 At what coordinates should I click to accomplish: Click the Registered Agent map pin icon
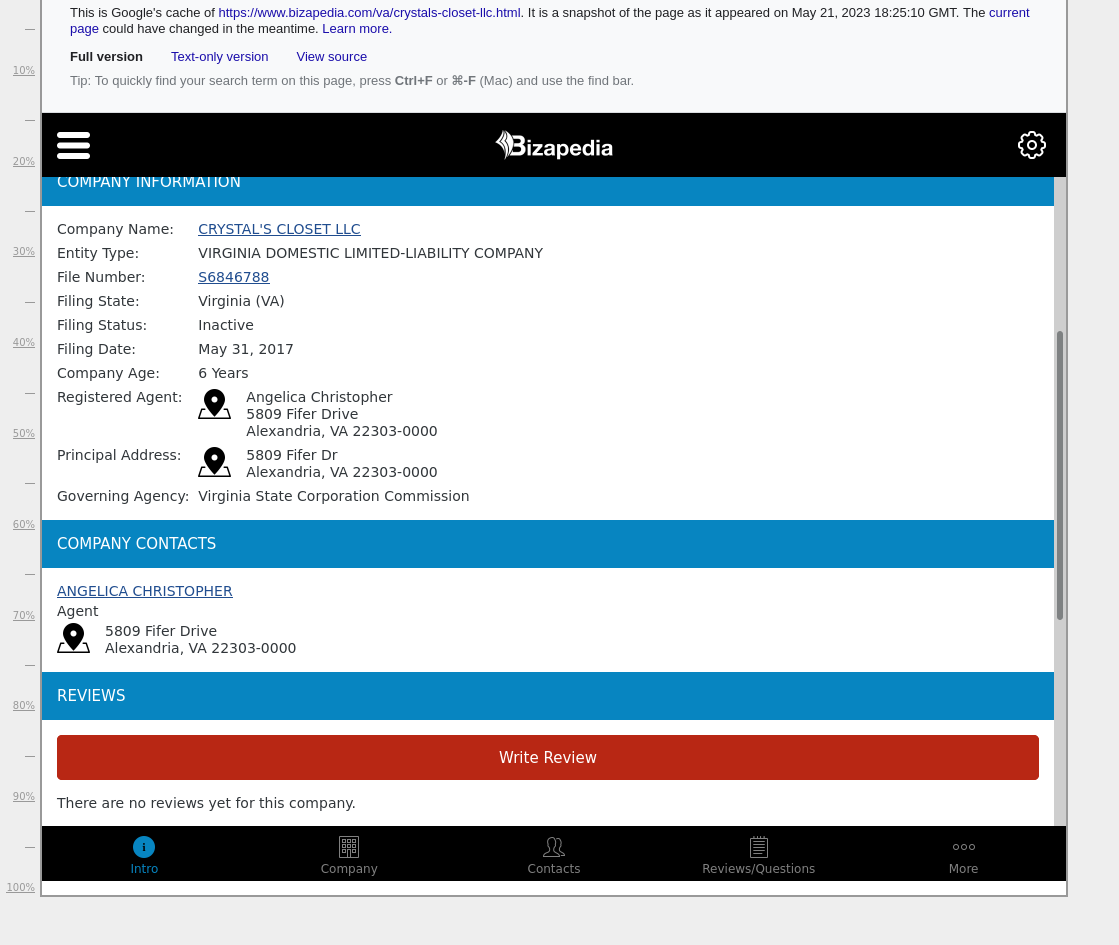point(214,405)
